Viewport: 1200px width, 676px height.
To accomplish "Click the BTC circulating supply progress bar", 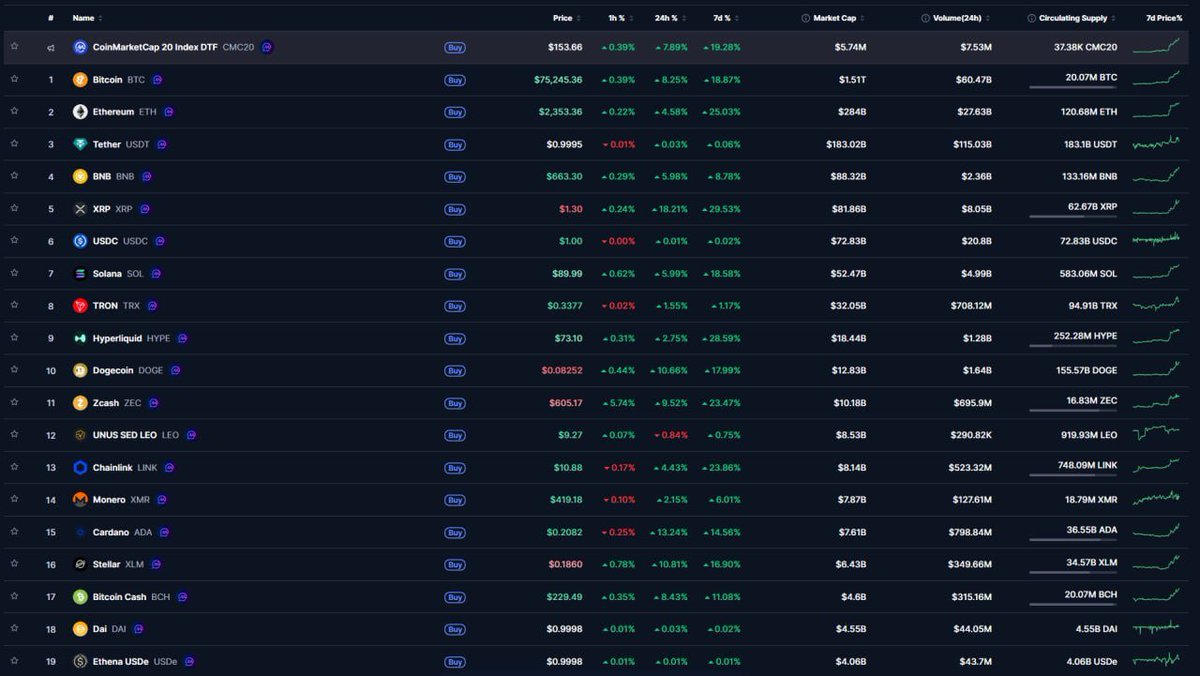I will (1073, 87).
